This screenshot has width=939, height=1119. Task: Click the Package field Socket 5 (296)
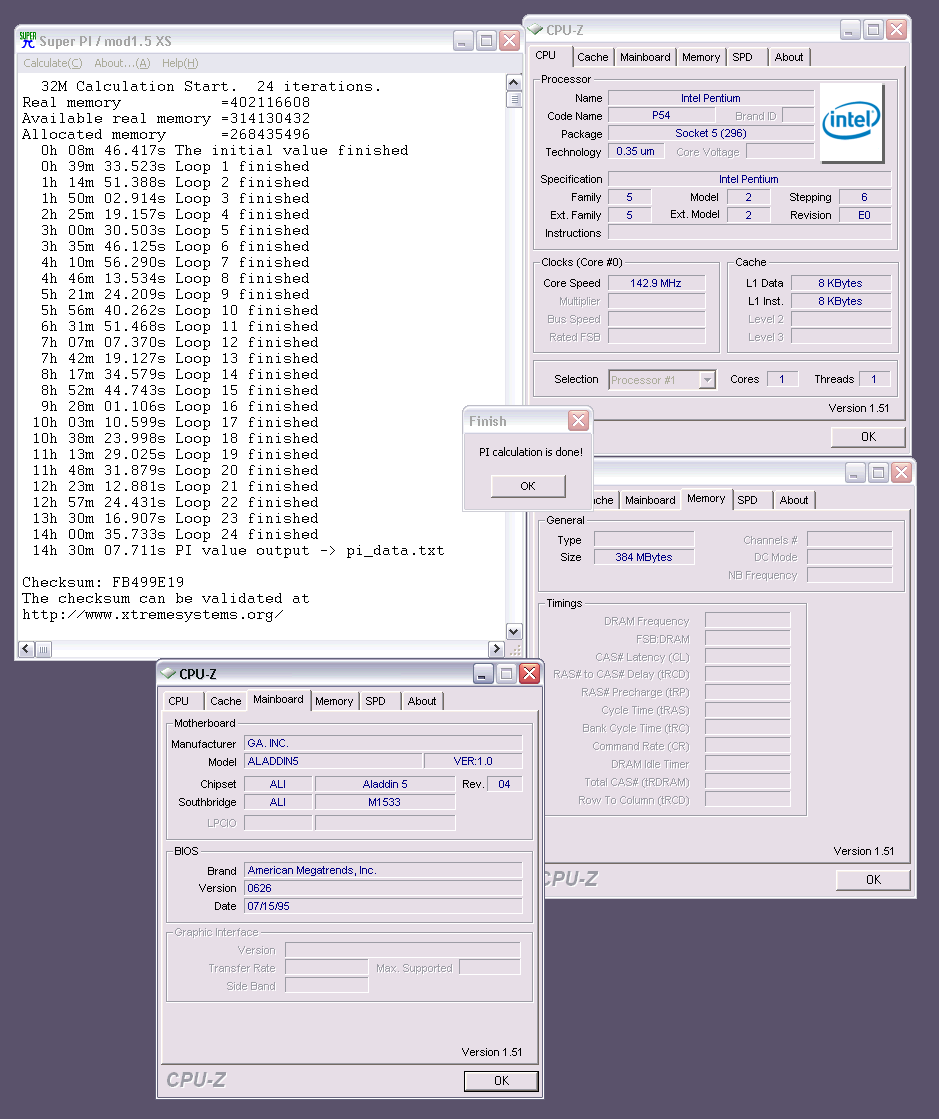tap(711, 133)
